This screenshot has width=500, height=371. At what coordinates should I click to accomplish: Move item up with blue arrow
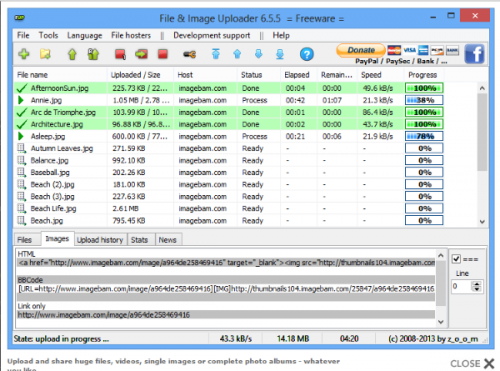(x=237, y=54)
